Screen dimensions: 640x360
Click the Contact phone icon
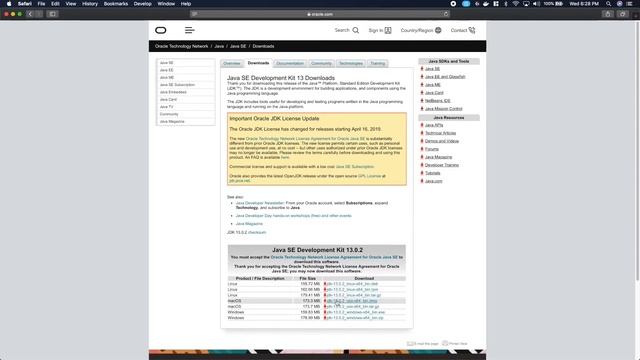click(472, 30)
